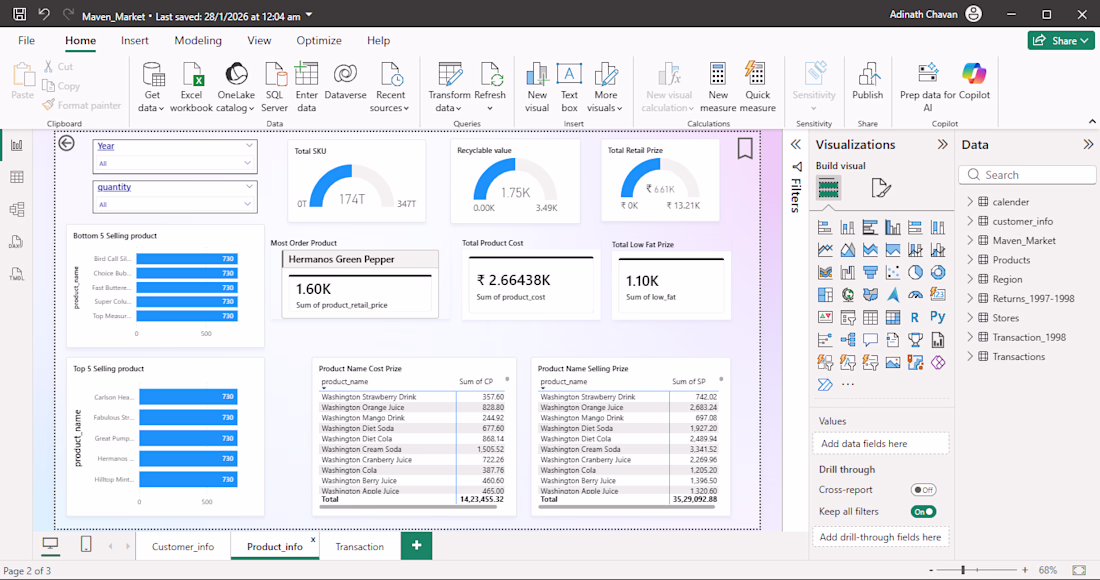Click the Enter data icon
The width and height of the screenshot is (1100, 580).
(307, 74)
